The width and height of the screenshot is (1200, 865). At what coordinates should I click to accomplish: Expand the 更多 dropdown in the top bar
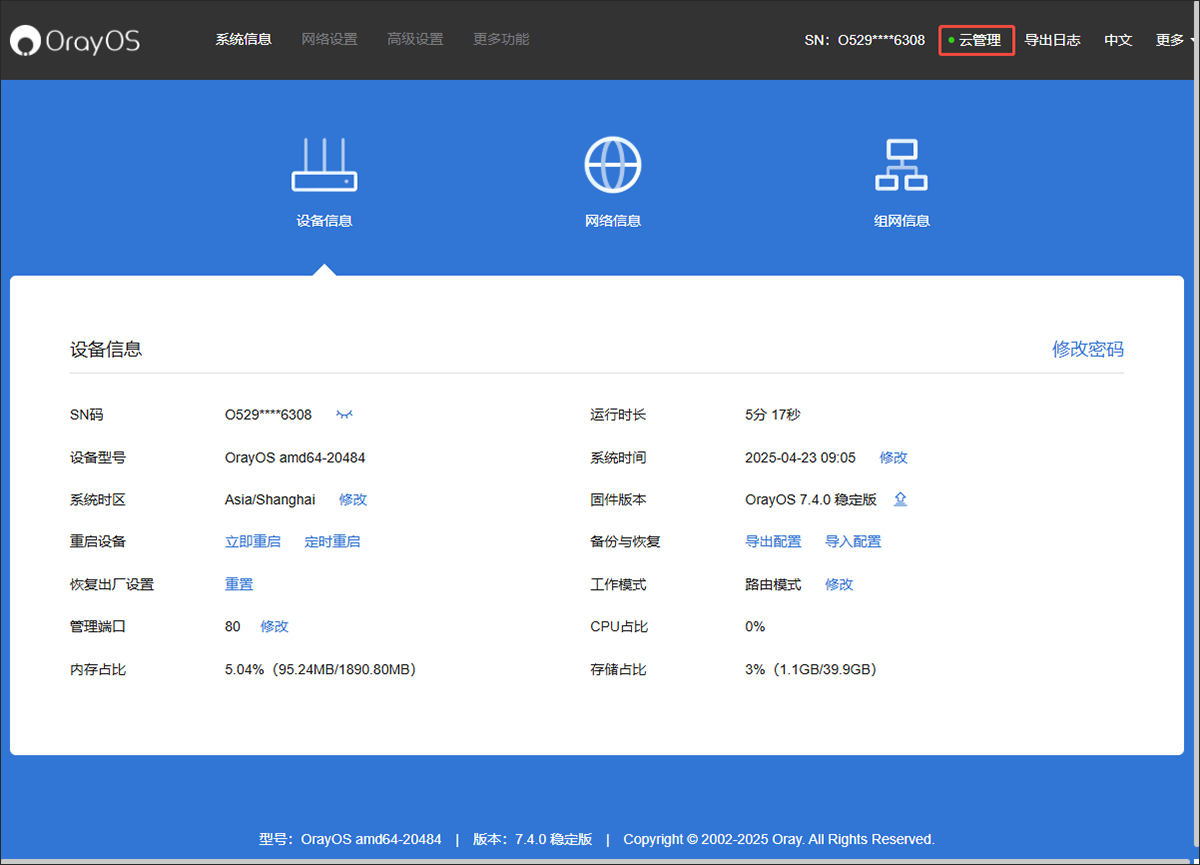point(1176,40)
